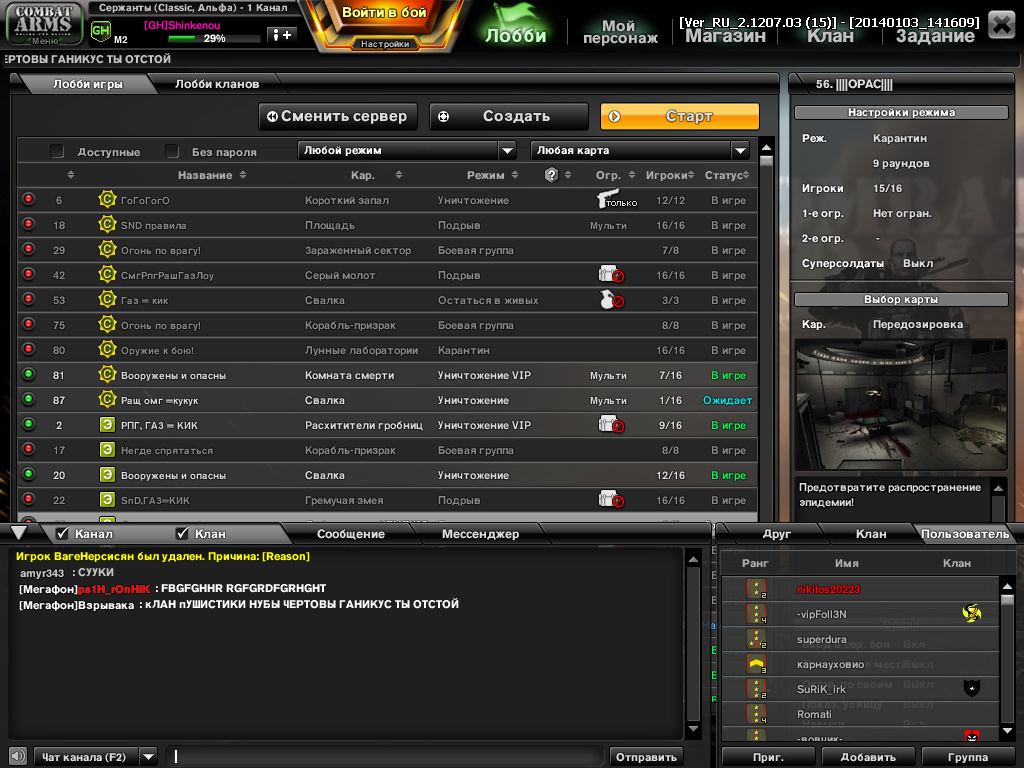The width and height of the screenshot is (1024, 768).
Task: Open the Пользователь list tab
Action: pyautogui.click(x=965, y=534)
